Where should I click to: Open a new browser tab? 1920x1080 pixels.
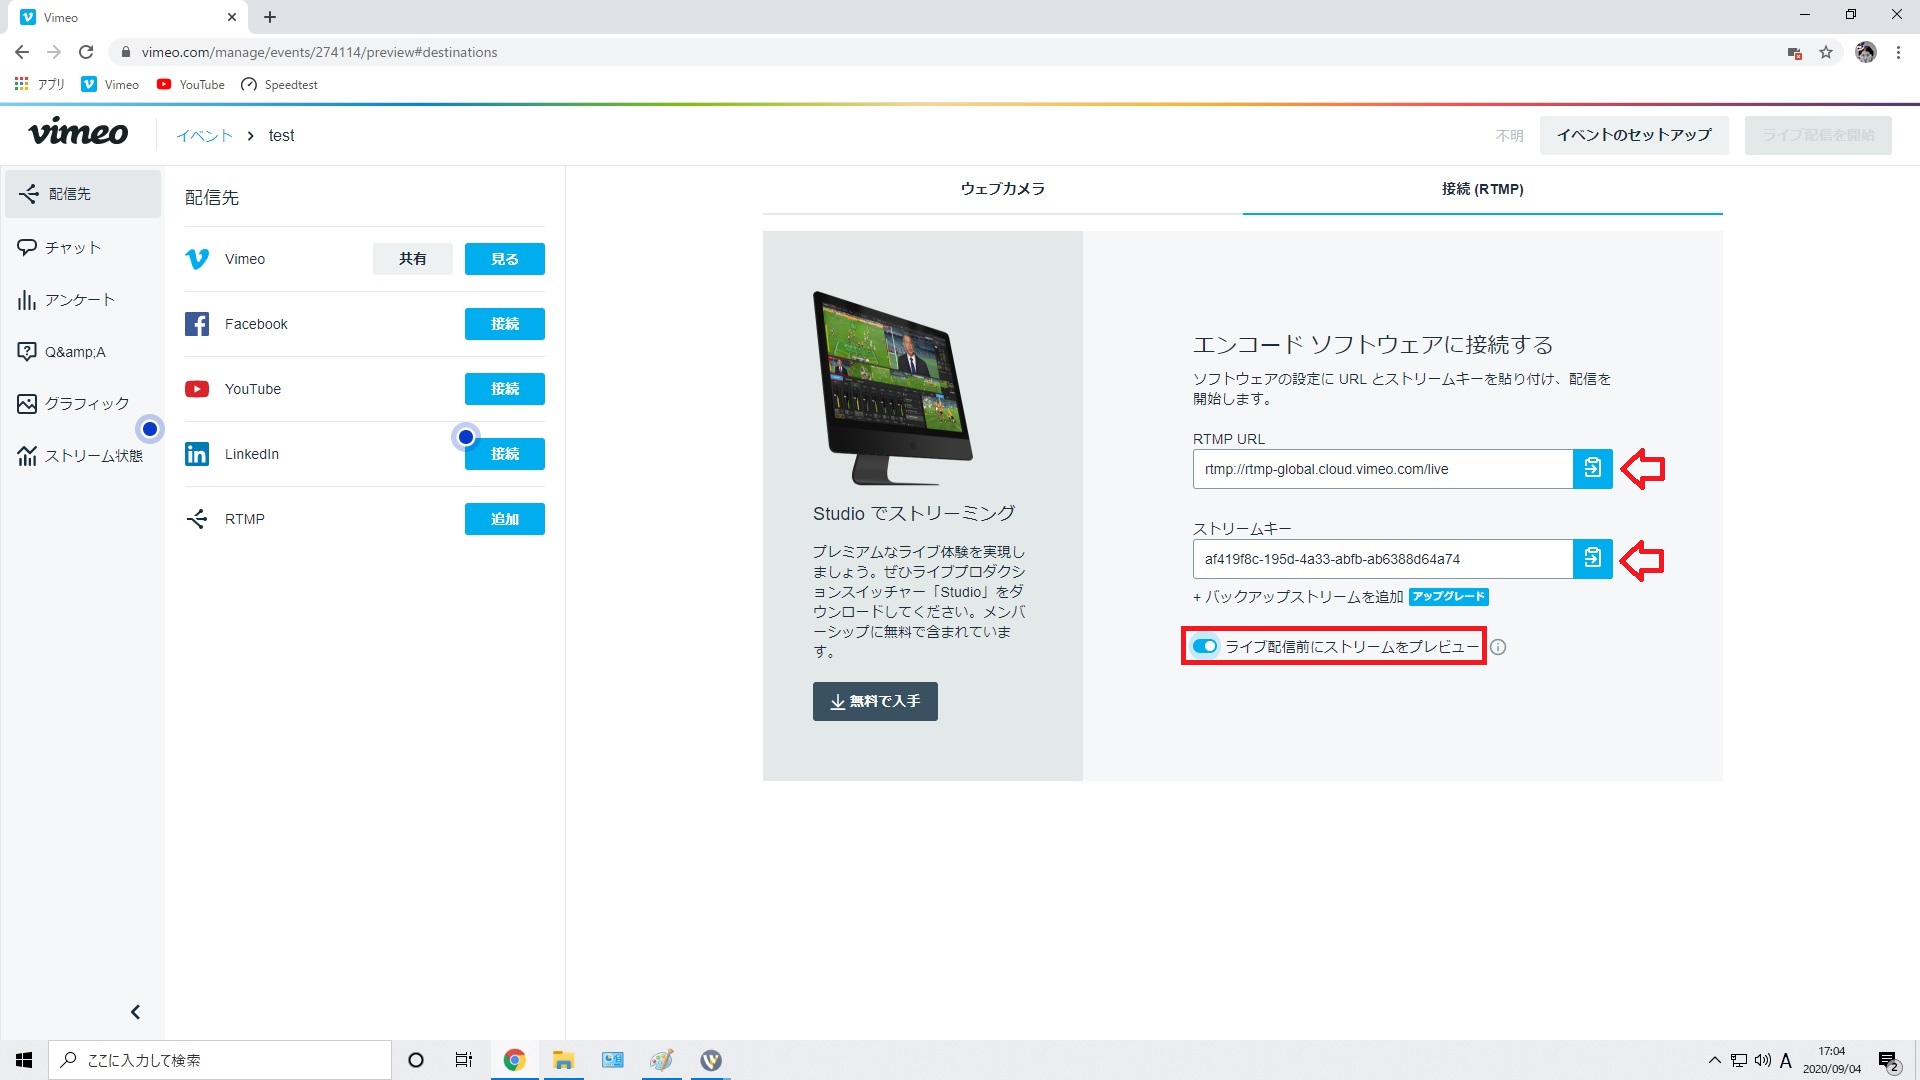click(x=270, y=17)
